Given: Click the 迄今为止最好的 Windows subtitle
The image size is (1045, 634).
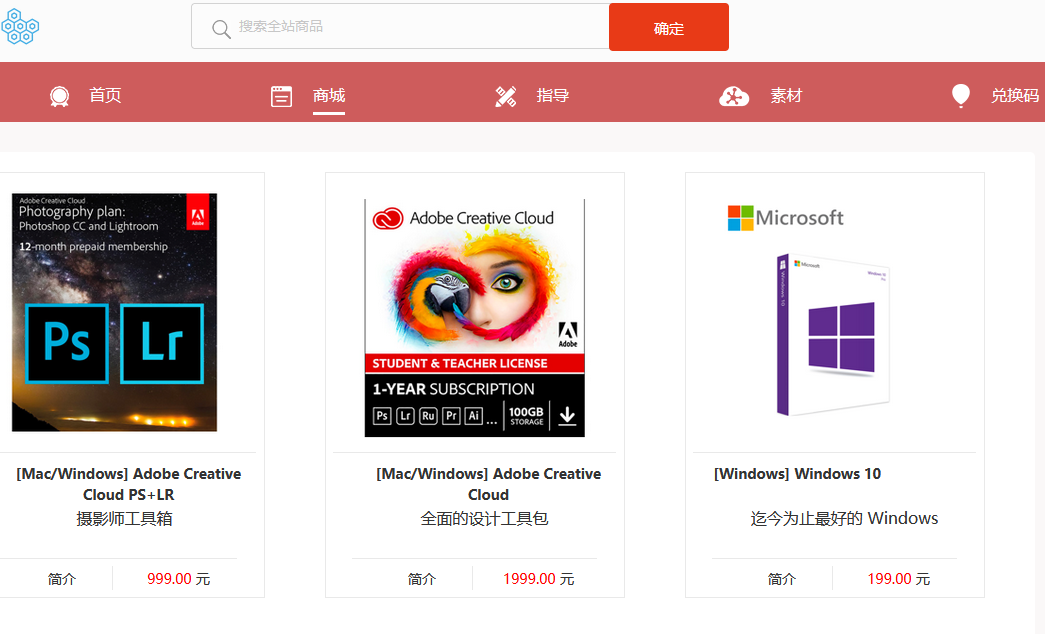Looking at the screenshot, I should coord(844,519).
